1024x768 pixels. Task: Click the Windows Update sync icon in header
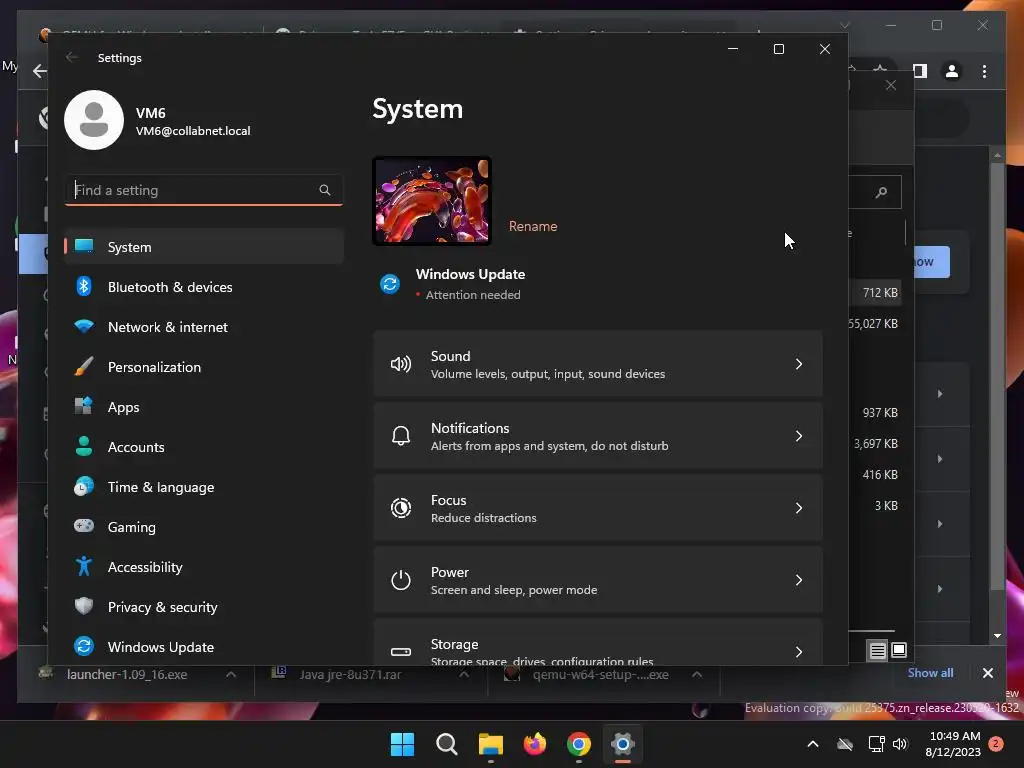click(x=390, y=284)
